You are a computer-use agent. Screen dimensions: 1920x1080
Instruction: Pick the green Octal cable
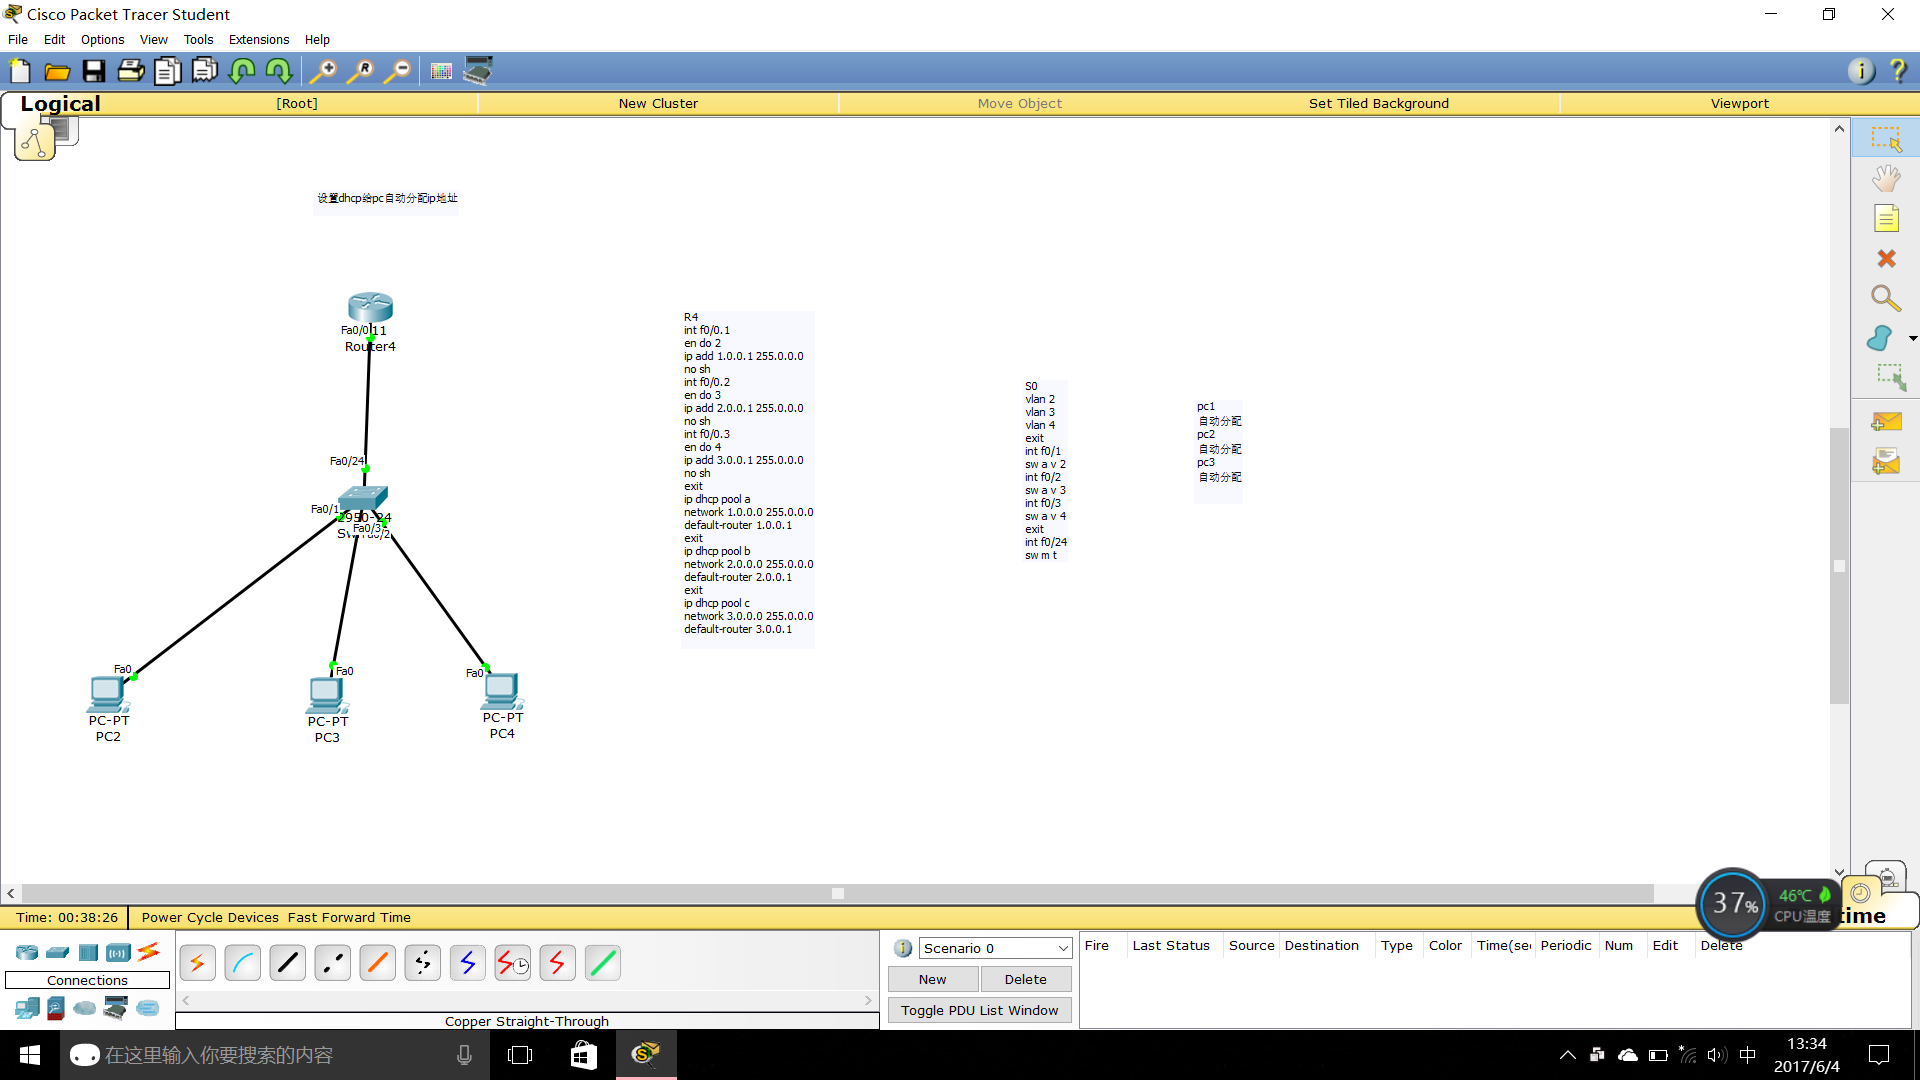click(603, 963)
